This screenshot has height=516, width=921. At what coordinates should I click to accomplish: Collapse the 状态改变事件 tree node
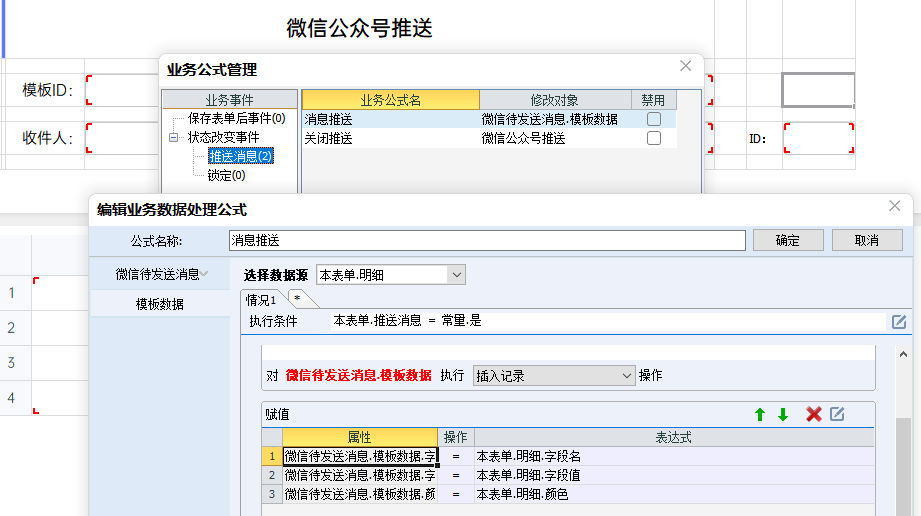point(173,138)
